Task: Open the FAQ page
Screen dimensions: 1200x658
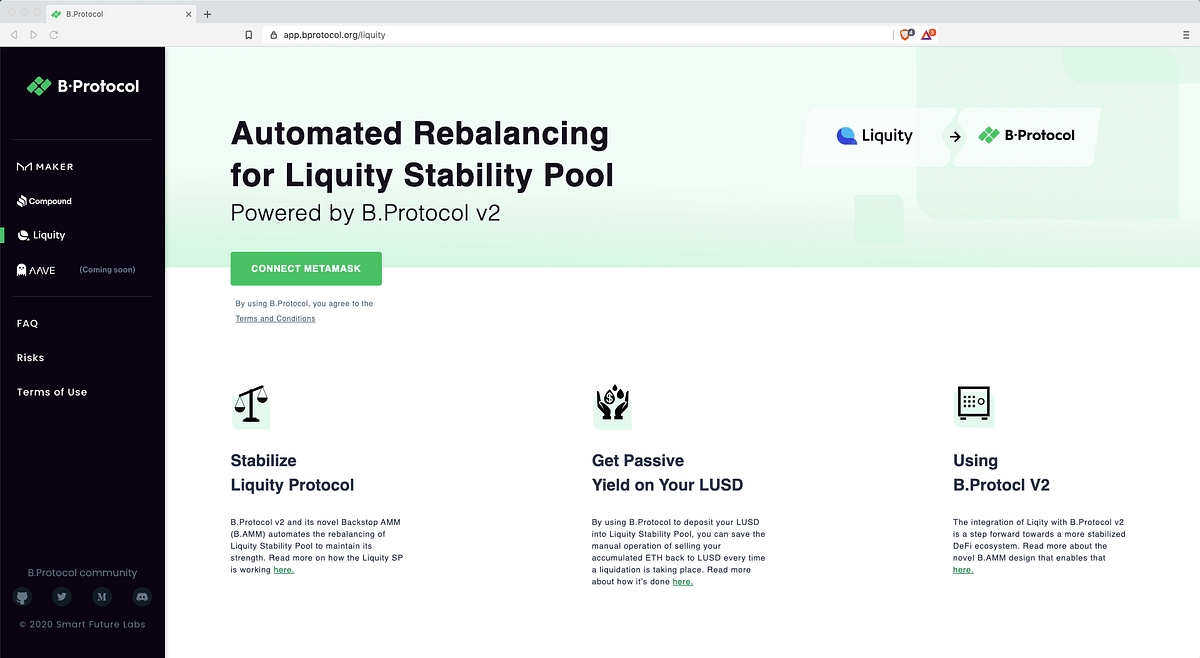Action: [27, 324]
